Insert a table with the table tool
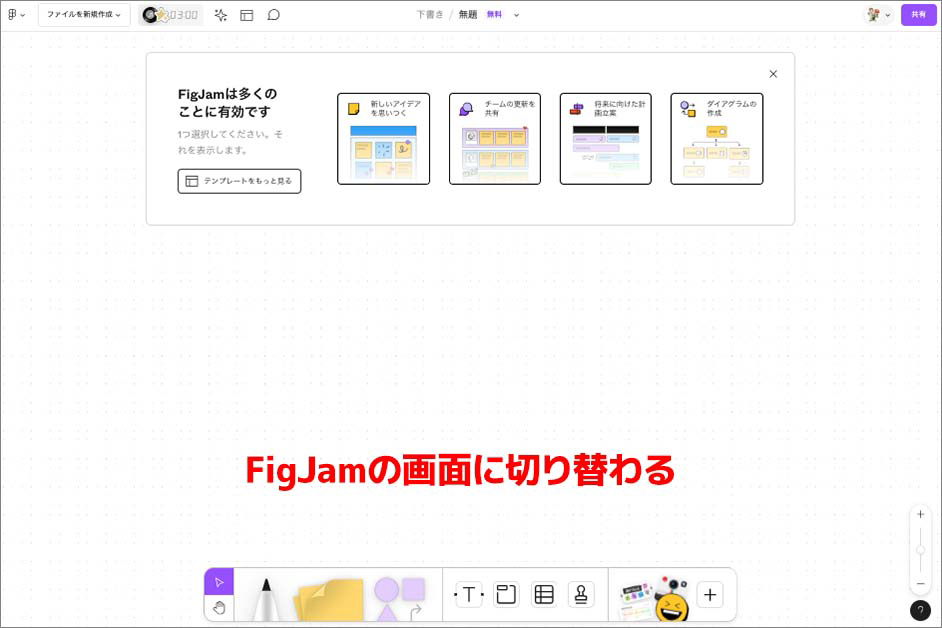This screenshot has height=628, width=942. point(544,594)
